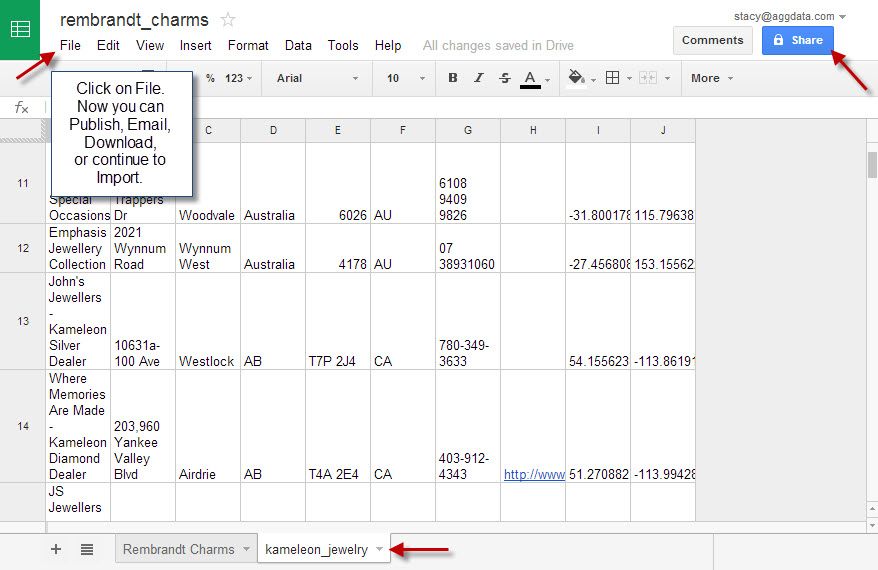Select column C header
Image resolution: width=878 pixels, height=570 pixels.
[208, 130]
